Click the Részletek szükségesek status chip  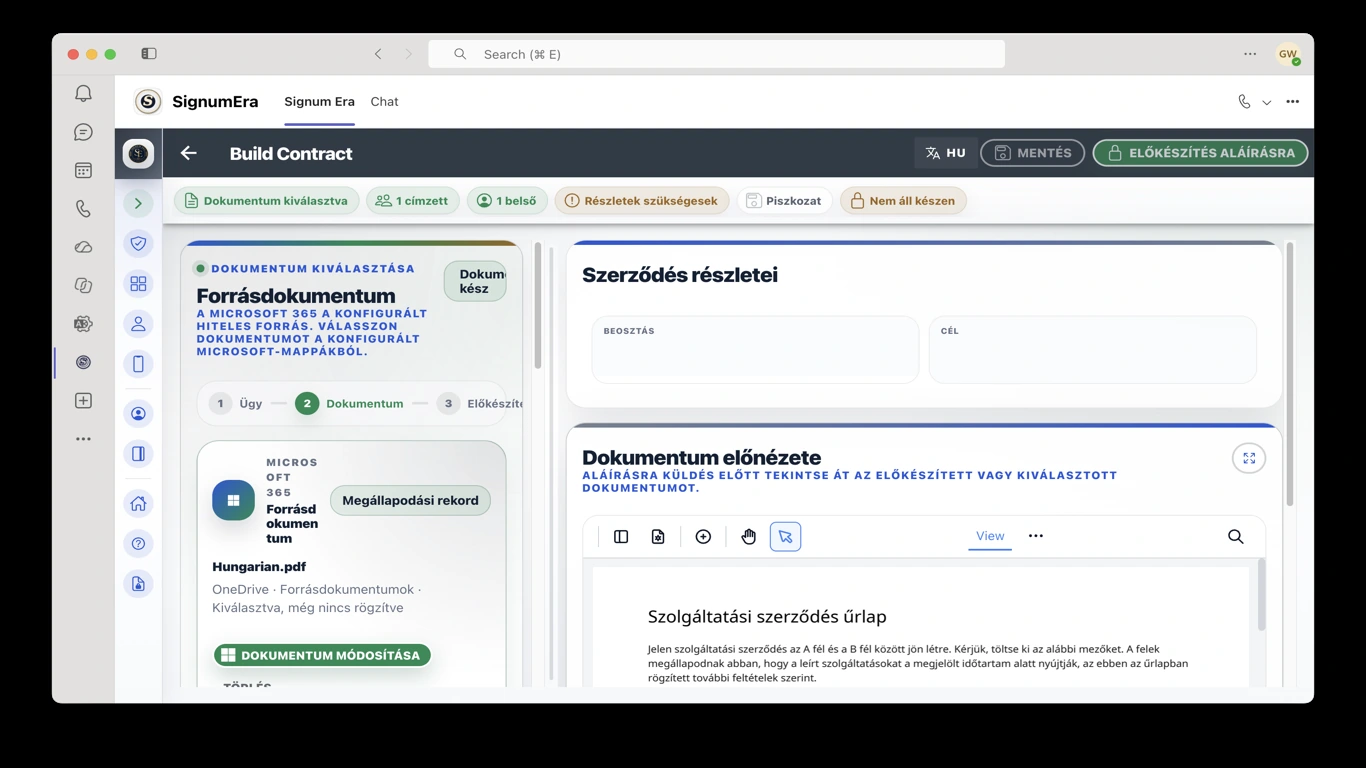point(641,201)
